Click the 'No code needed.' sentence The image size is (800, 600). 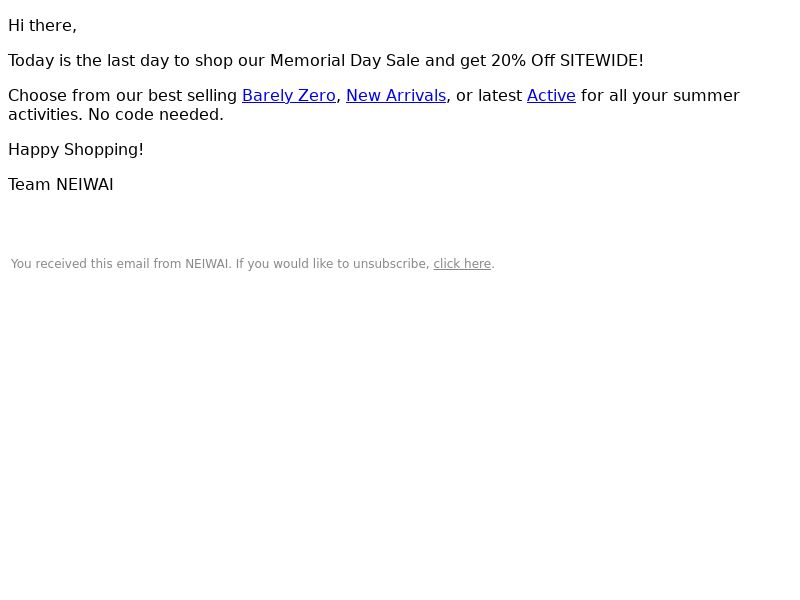[x=156, y=115]
